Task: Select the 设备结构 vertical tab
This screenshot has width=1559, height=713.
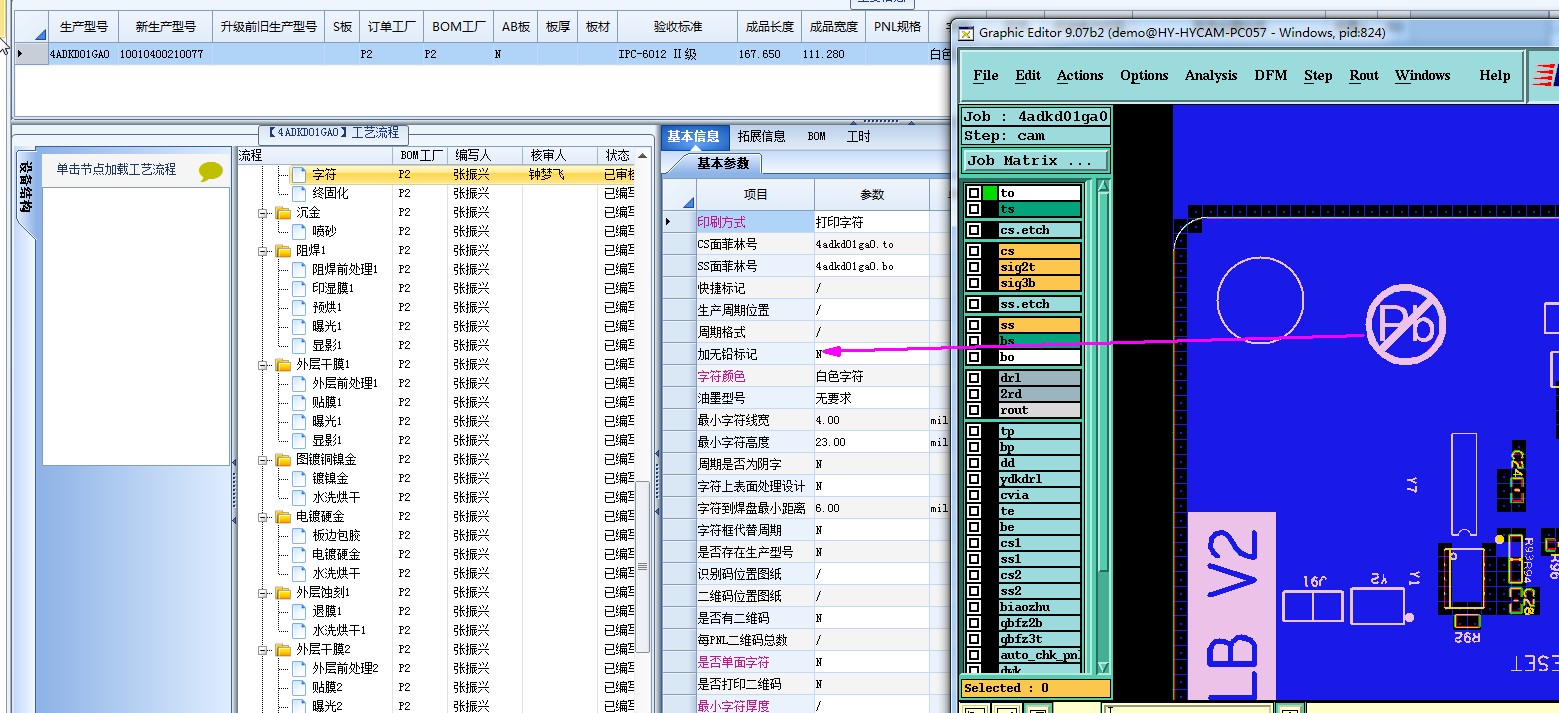Action: [26, 188]
